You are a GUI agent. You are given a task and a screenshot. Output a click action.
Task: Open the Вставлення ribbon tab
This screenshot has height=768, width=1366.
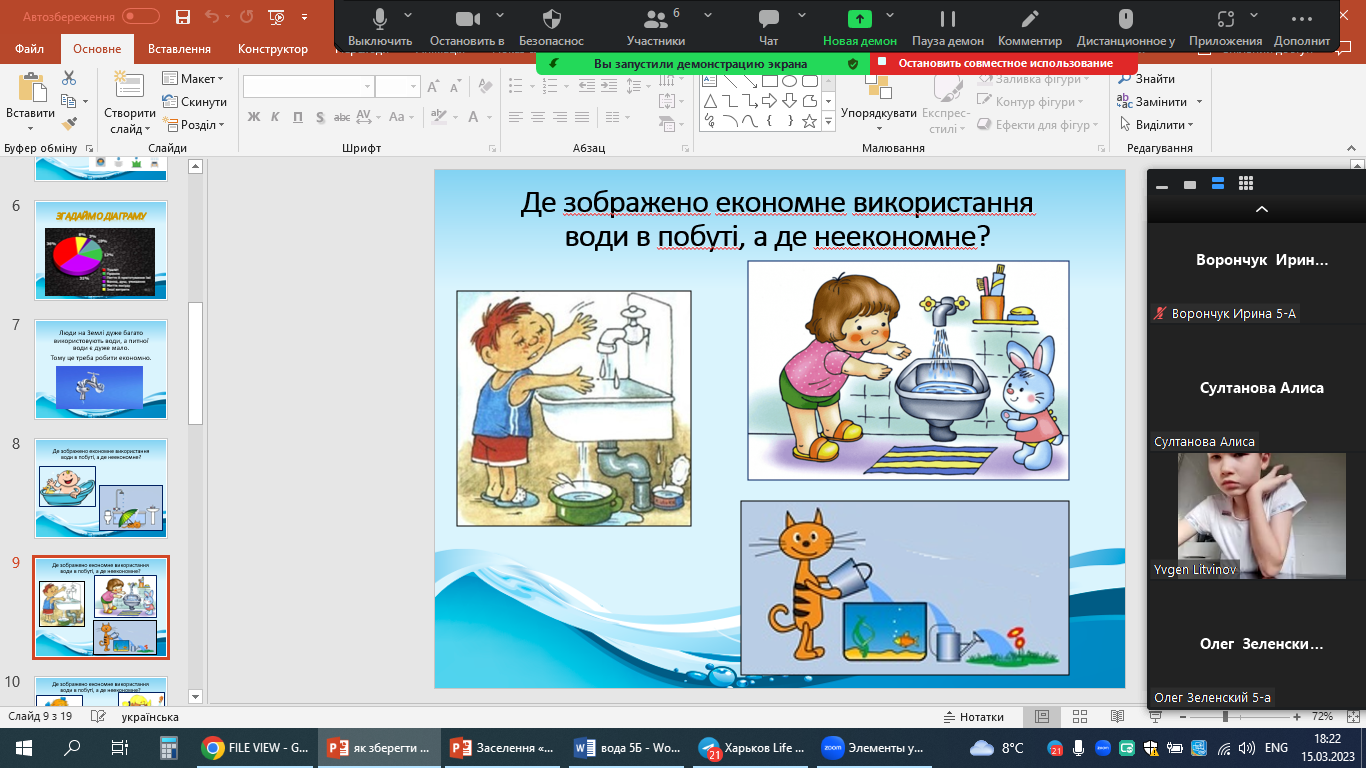[179, 49]
